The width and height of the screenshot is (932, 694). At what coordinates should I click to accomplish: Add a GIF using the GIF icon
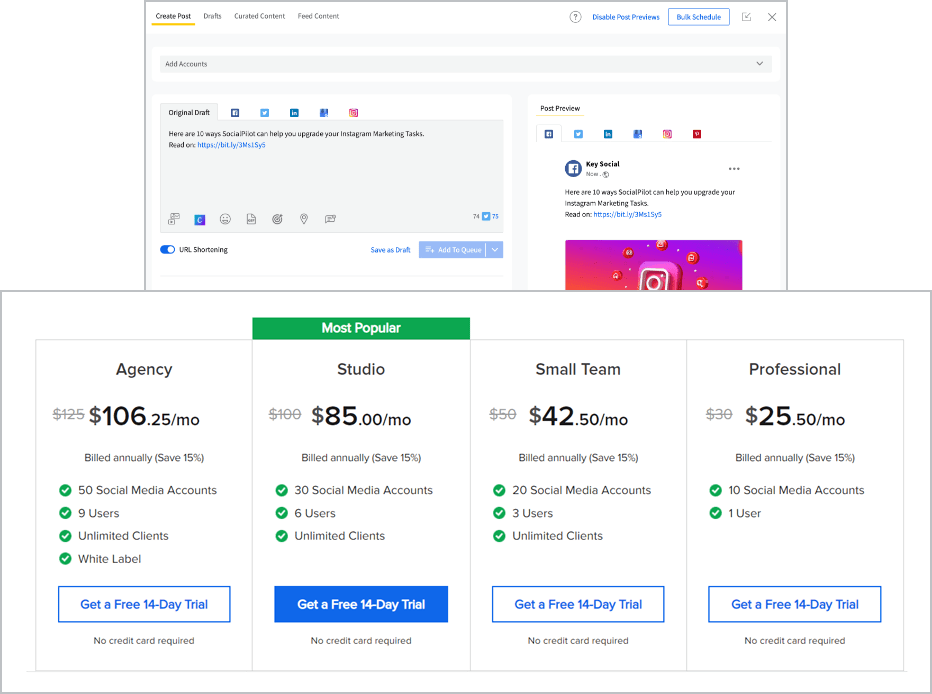[x=251, y=219]
